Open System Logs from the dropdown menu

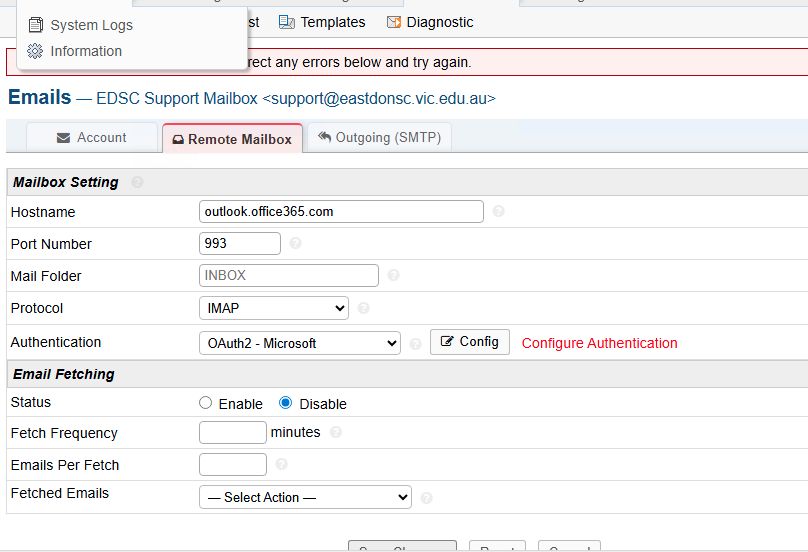pos(91,25)
